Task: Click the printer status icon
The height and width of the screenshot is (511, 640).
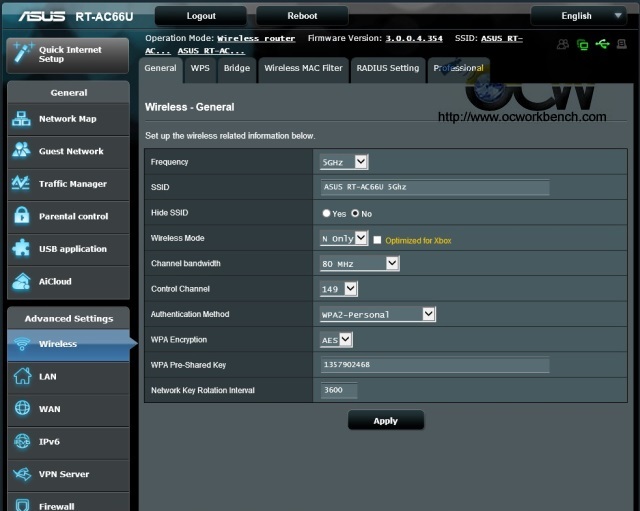Action: 622,44
